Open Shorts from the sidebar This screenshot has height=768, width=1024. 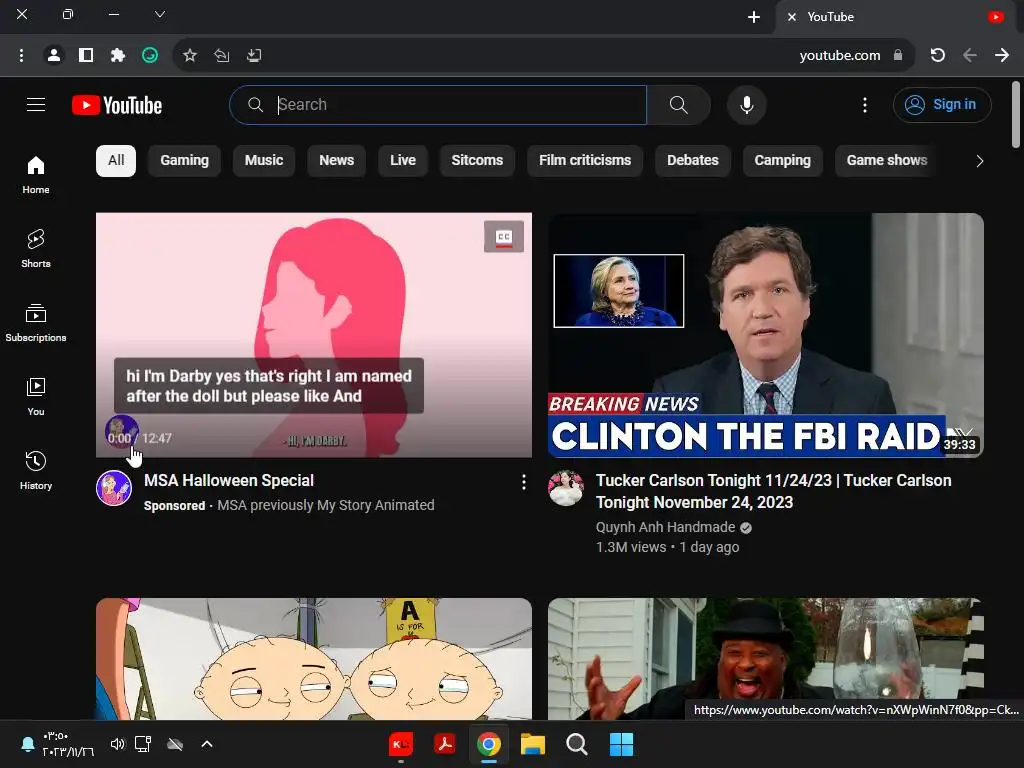(x=36, y=249)
